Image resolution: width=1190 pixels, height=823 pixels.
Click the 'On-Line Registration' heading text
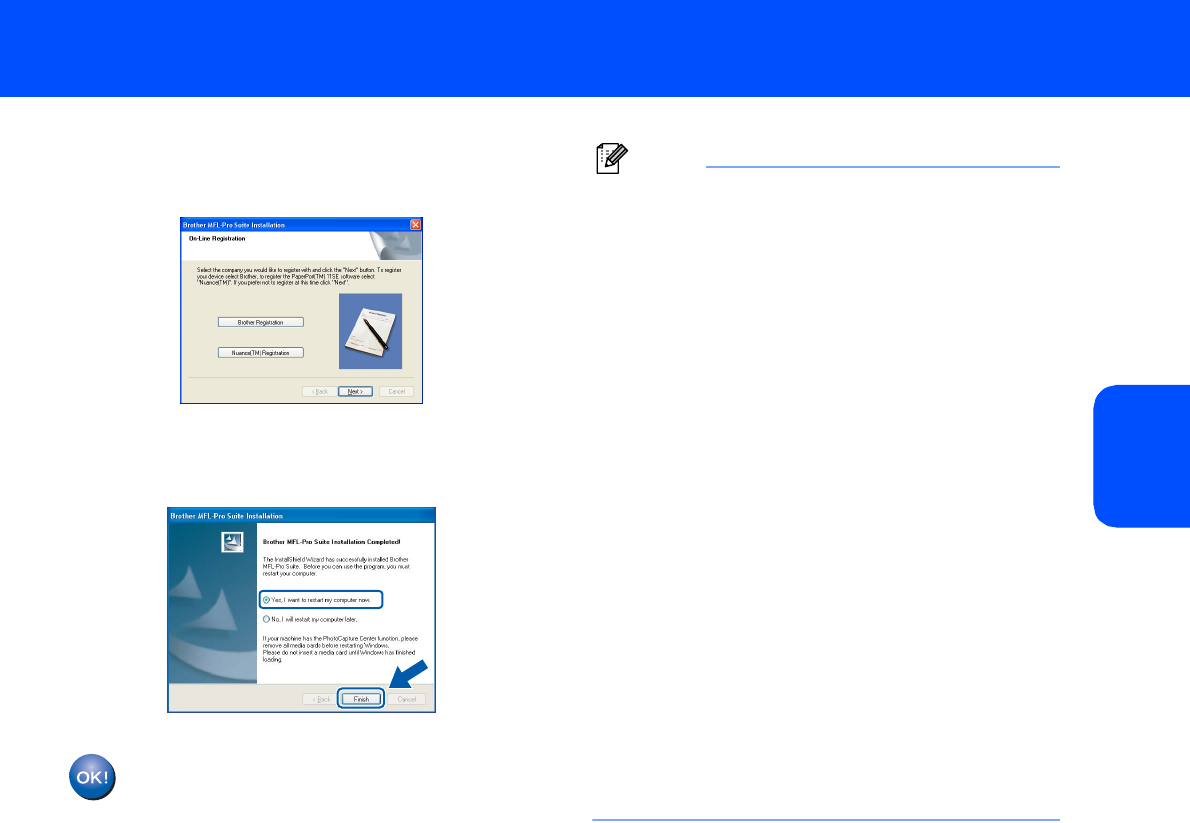217,238
